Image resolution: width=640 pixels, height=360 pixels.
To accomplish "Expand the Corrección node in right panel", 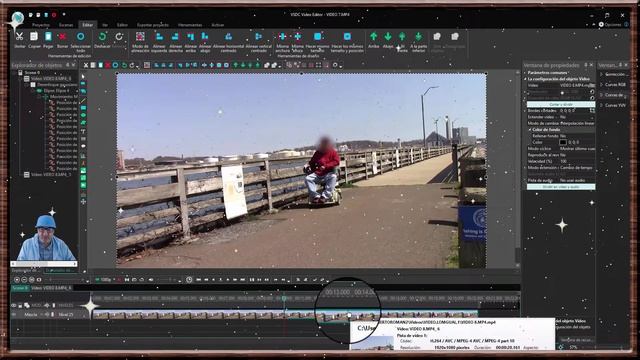I will point(601,74).
